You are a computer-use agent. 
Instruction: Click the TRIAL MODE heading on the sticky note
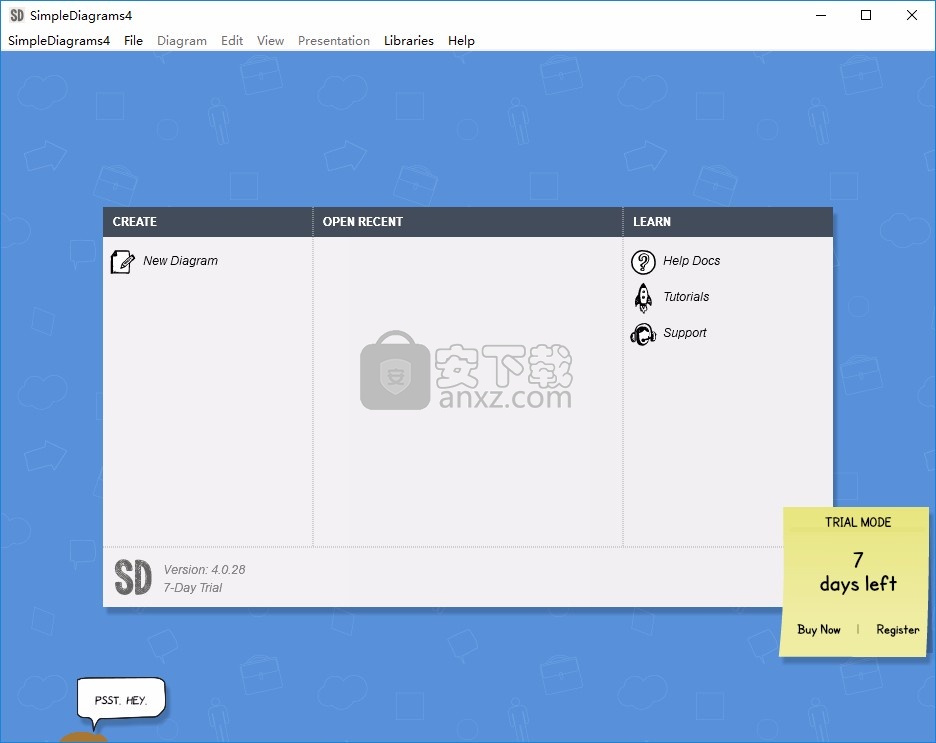click(x=858, y=522)
